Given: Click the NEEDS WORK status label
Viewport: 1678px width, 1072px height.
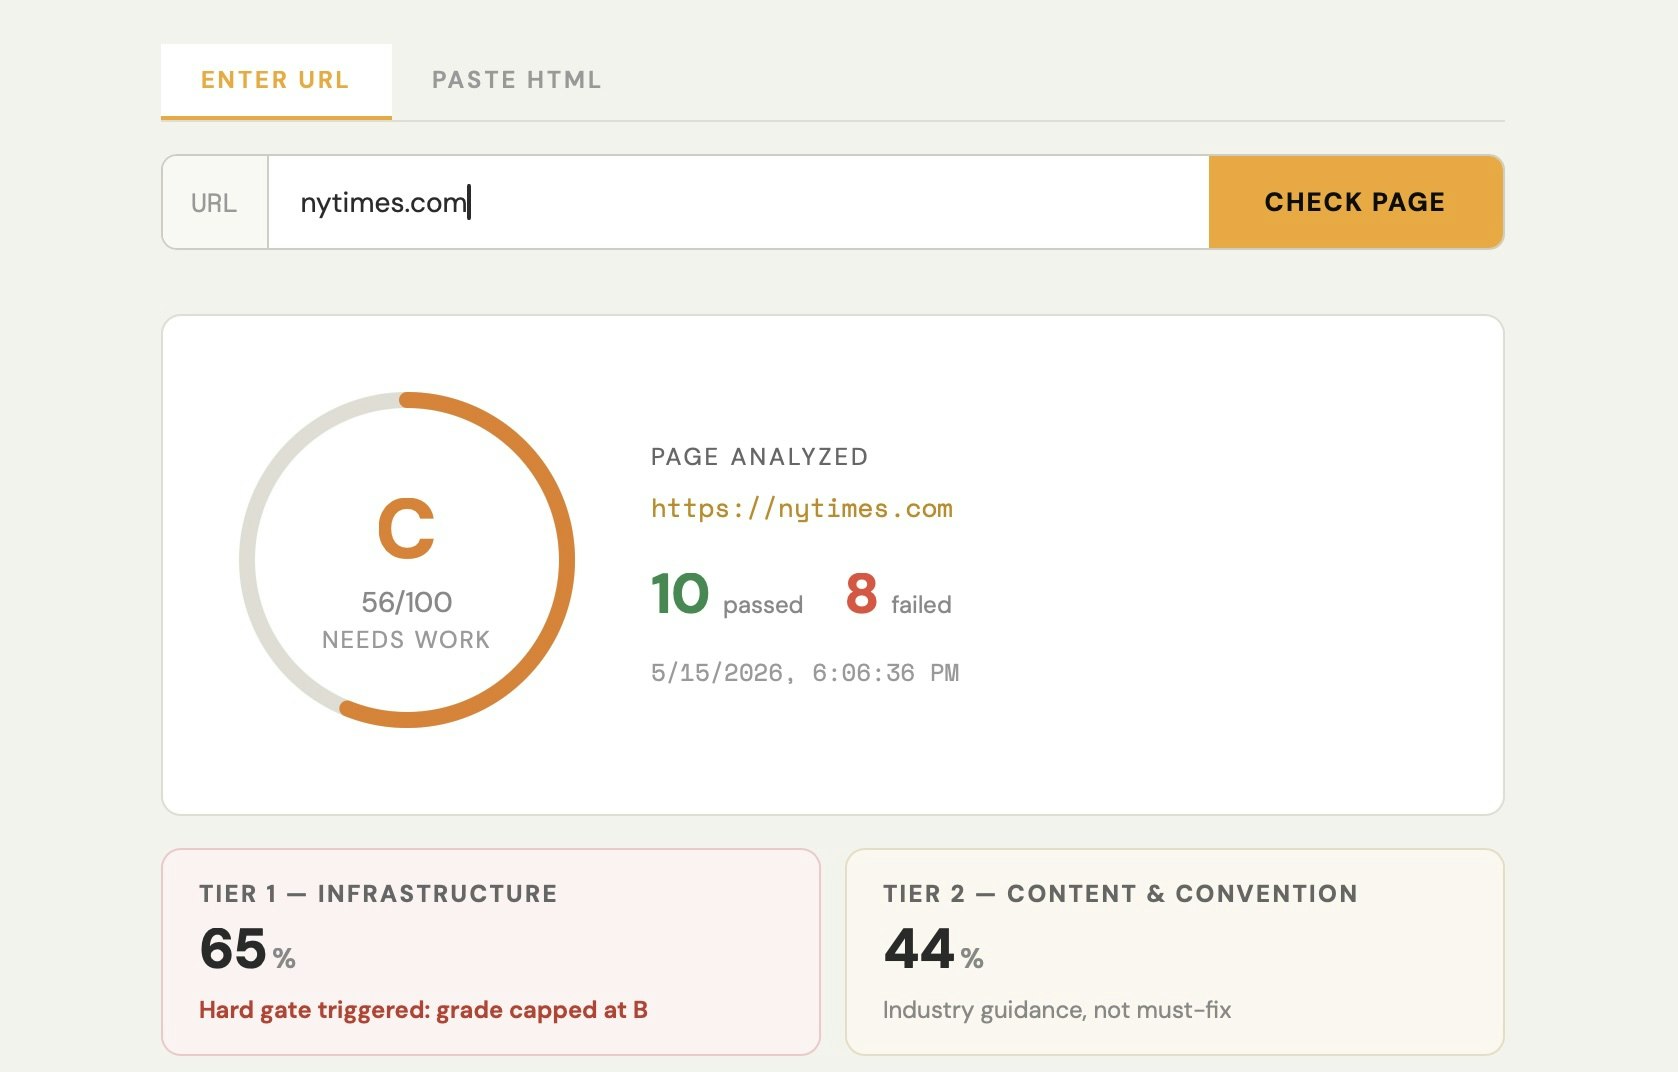Looking at the screenshot, I should click(x=406, y=640).
